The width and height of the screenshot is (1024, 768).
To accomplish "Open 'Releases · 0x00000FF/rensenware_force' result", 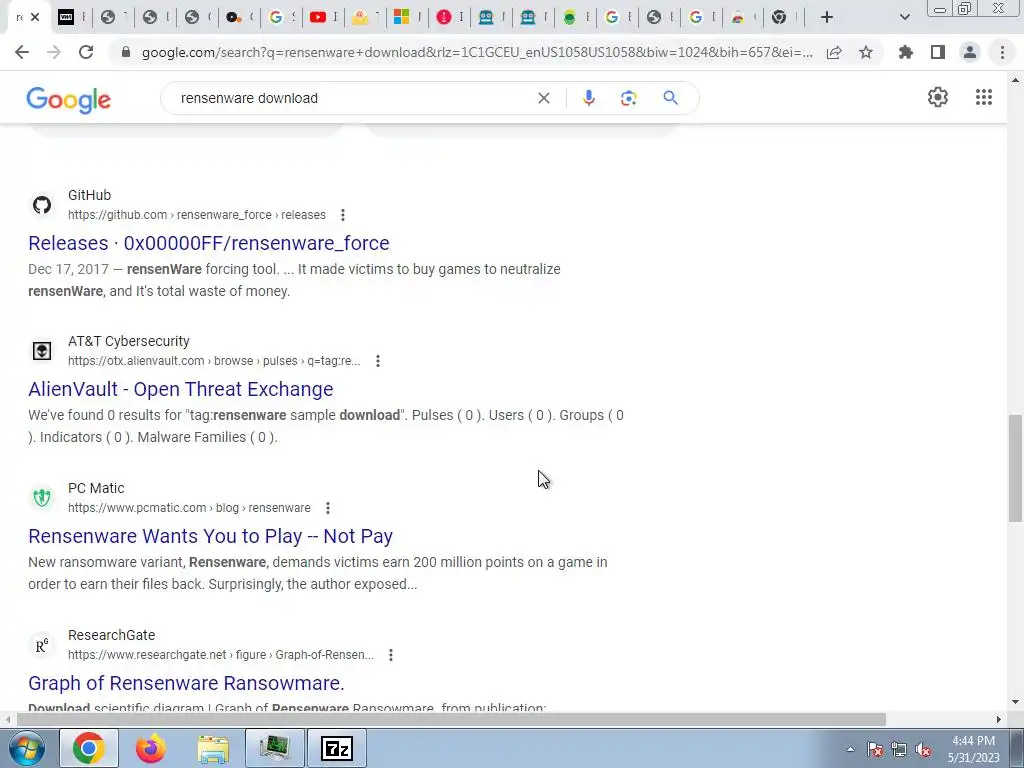I will click(208, 243).
